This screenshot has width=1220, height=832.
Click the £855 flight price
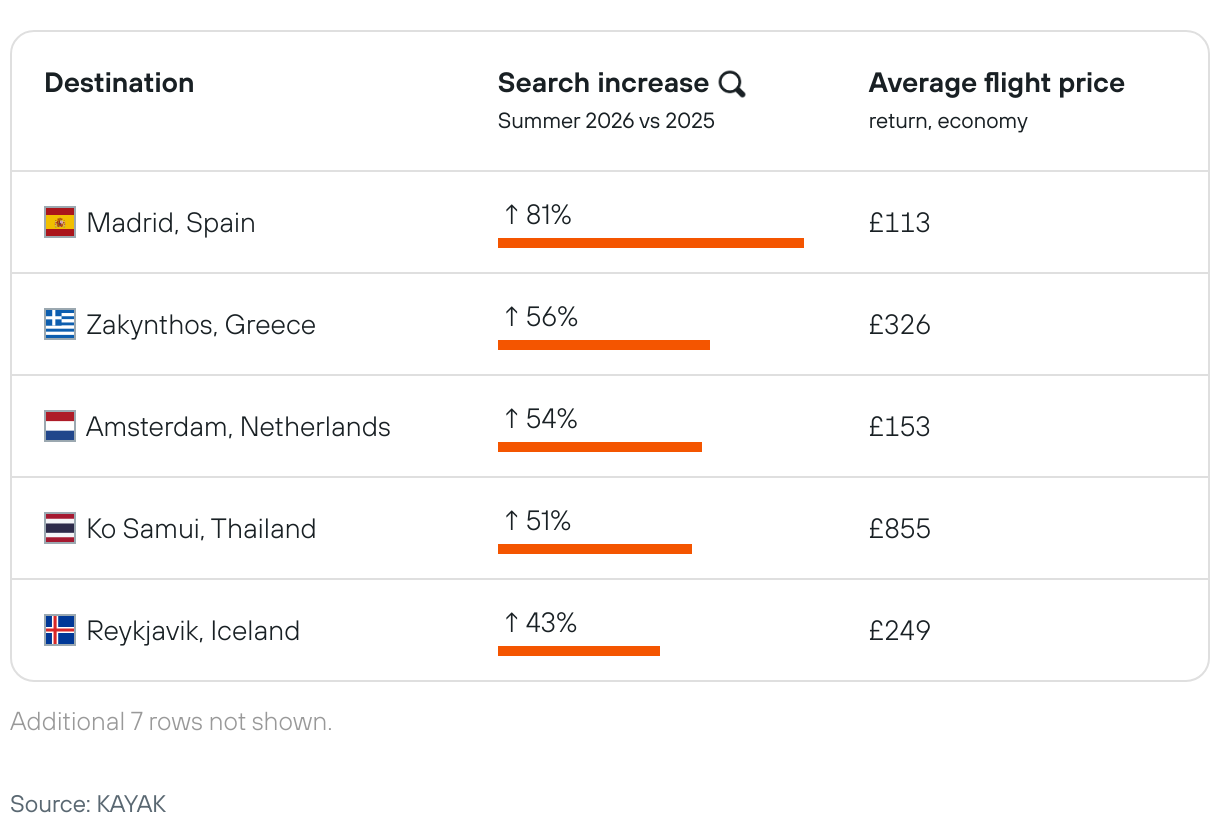tap(899, 528)
